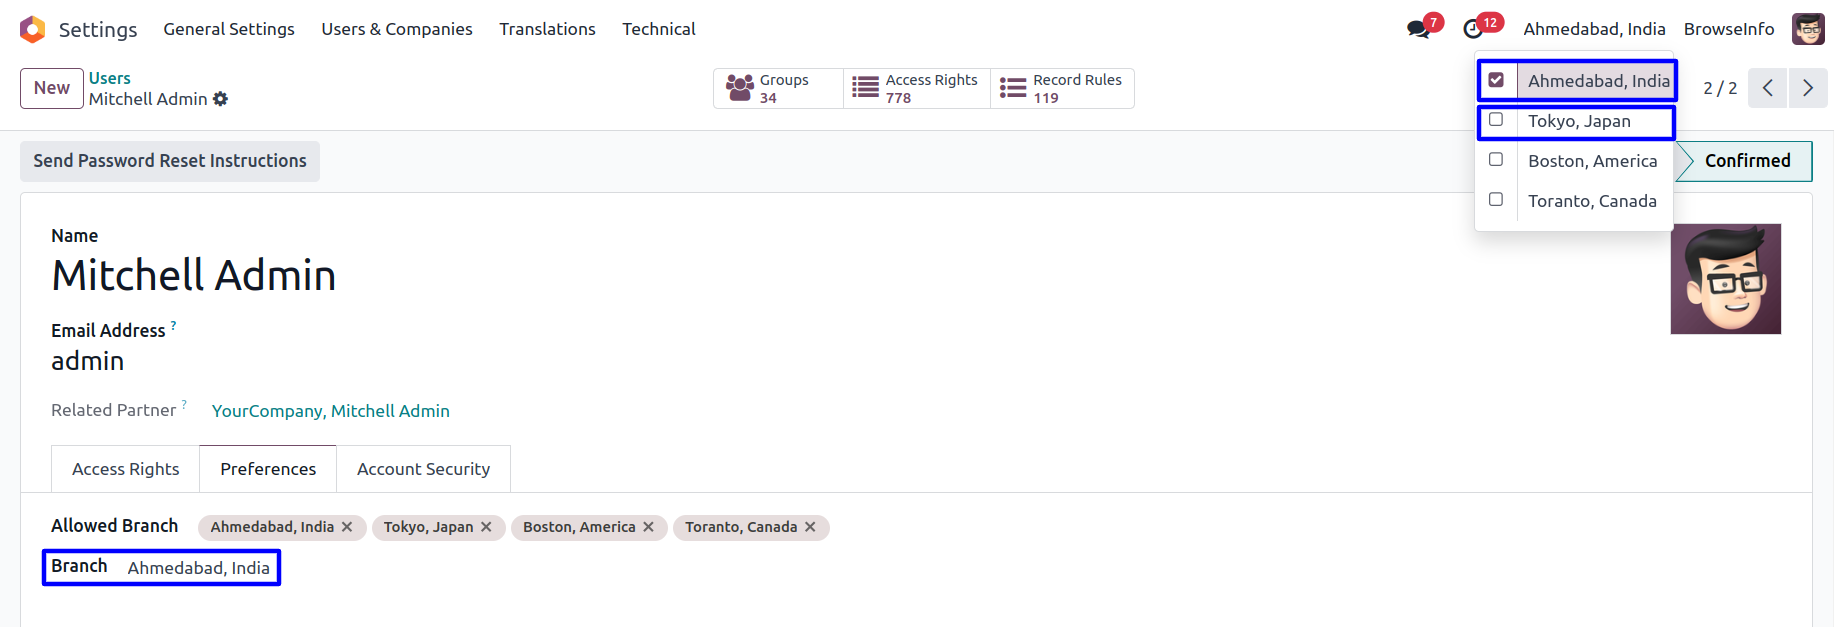The width and height of the screenshot is (1834, 627).
Task: Click the Odoo Settings app logo
Action: coord(33,29)
